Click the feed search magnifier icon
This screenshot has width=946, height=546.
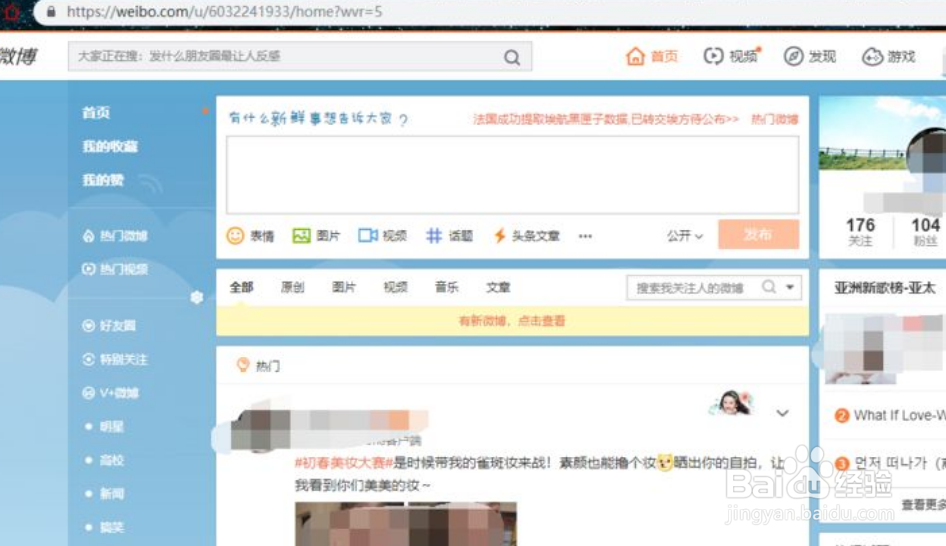(769, 287)
